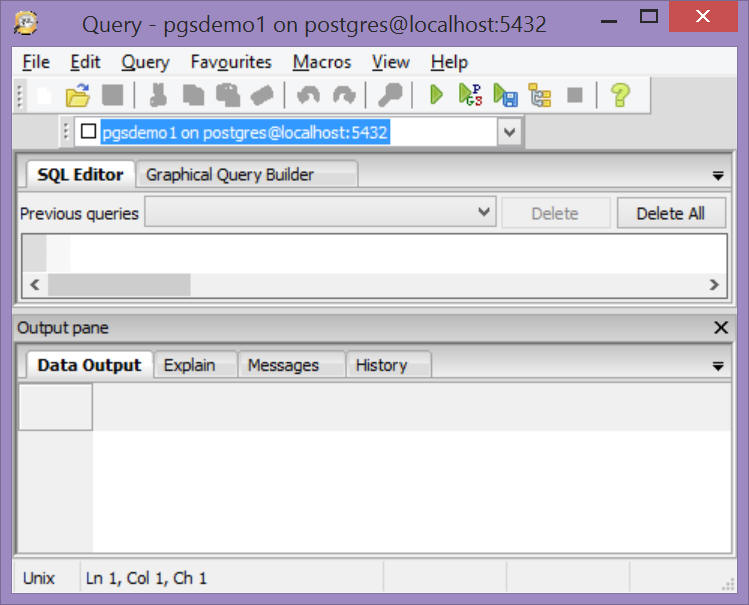Screen dimensions: 749x605
Task: Select the Messages tab
Action: (x=291, y=365)
